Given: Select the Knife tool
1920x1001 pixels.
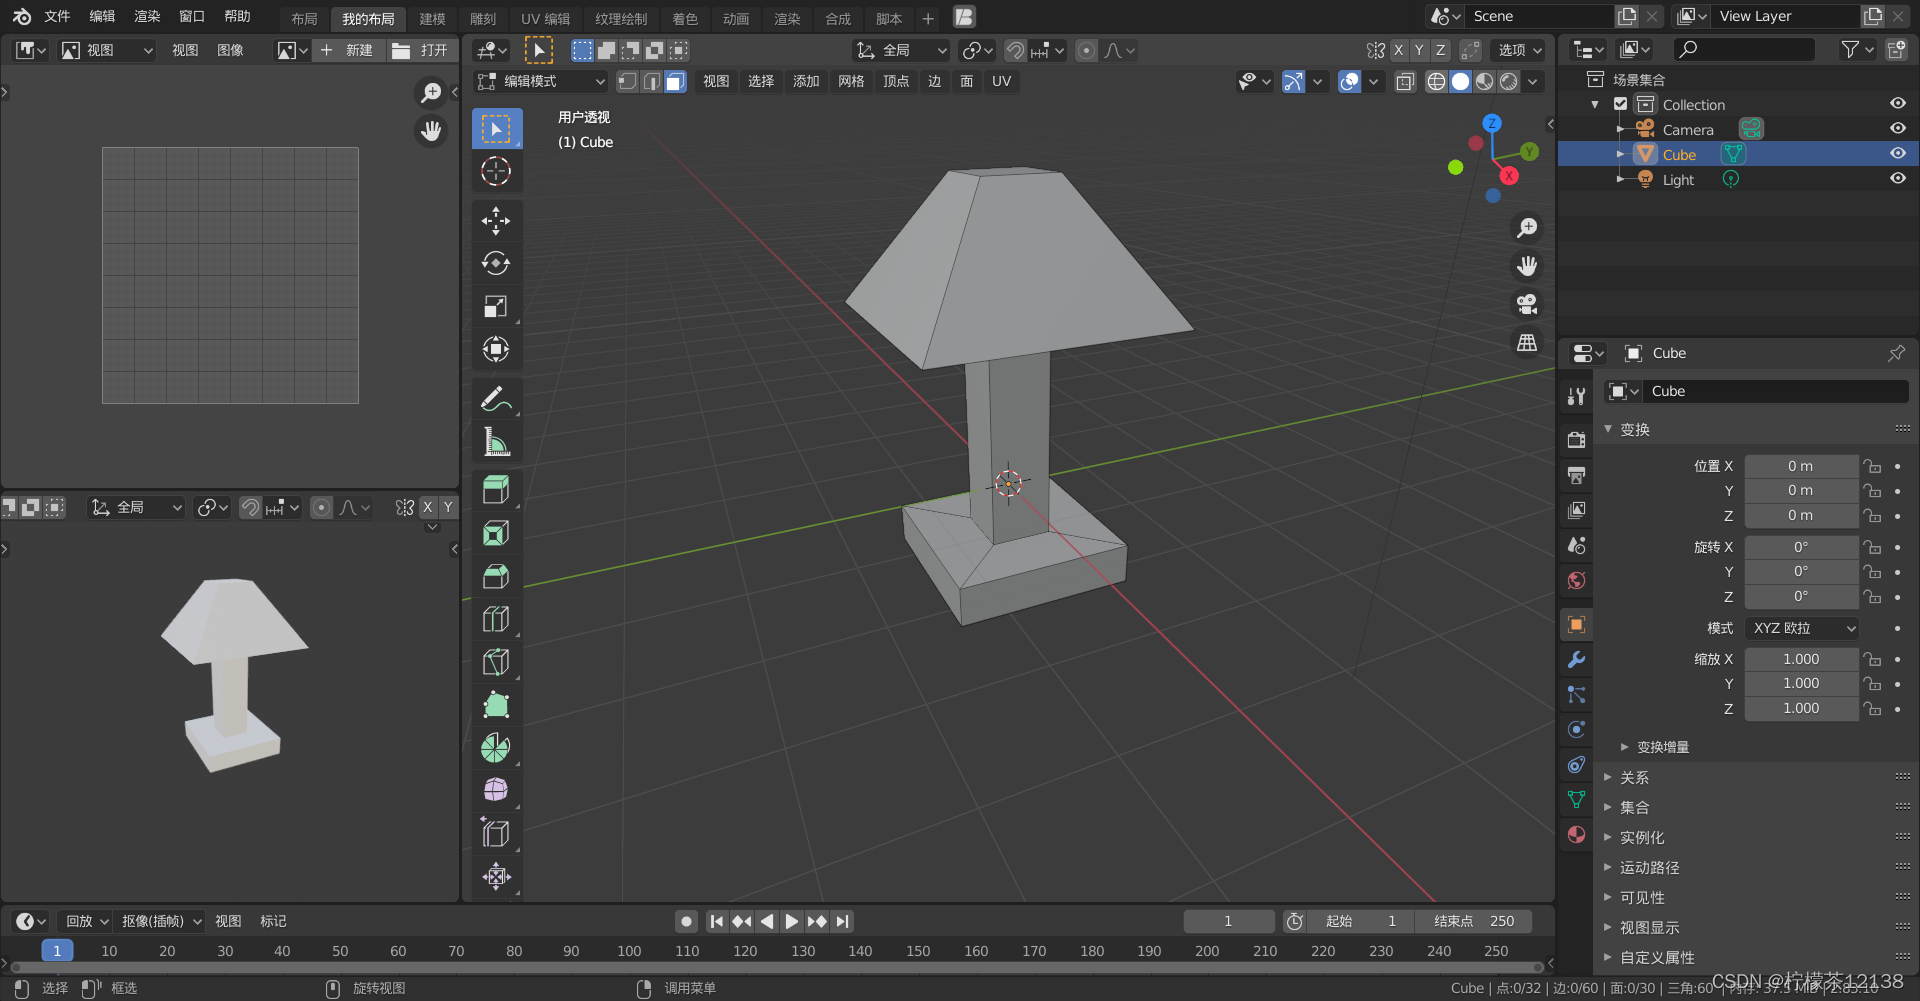Looking at the screenshot, I should click(496, 662).
